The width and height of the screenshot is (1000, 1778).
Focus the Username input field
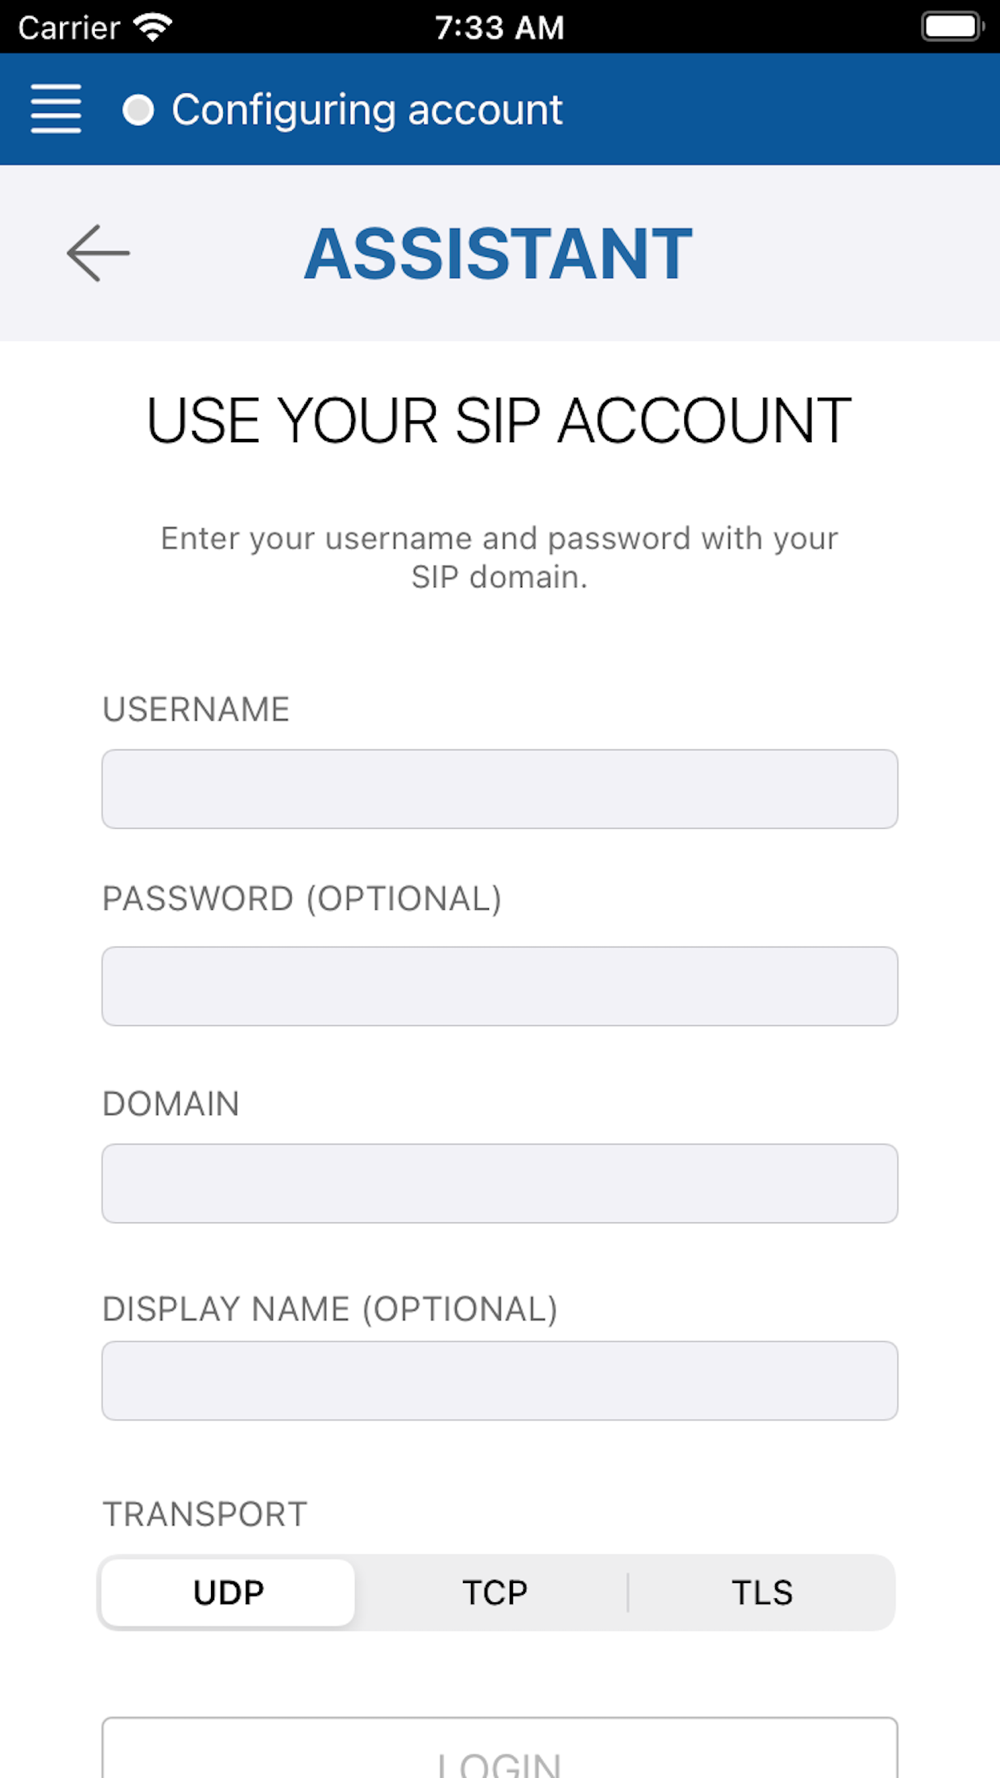(x=500, y=789)
